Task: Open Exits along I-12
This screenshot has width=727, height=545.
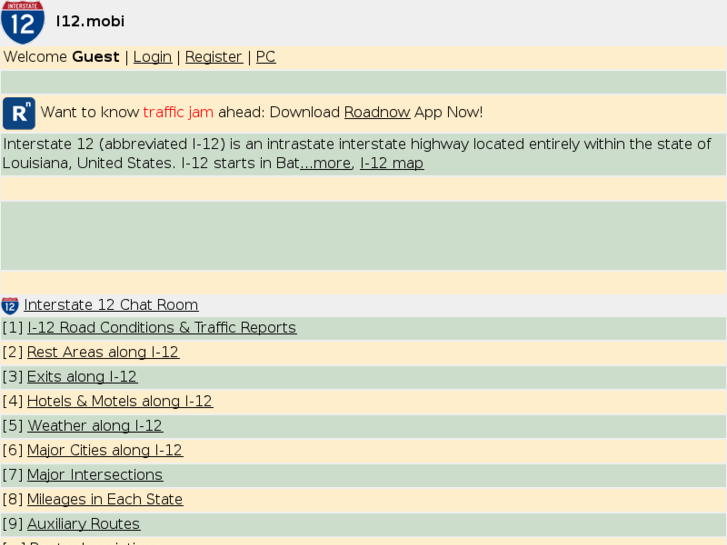Action: 82,377
